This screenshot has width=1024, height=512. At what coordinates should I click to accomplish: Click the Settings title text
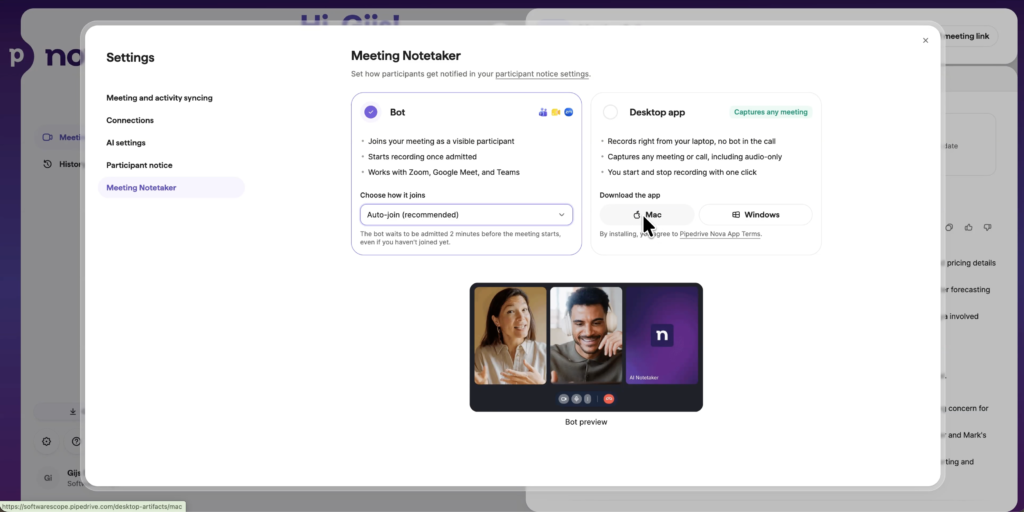click(131, 57)
